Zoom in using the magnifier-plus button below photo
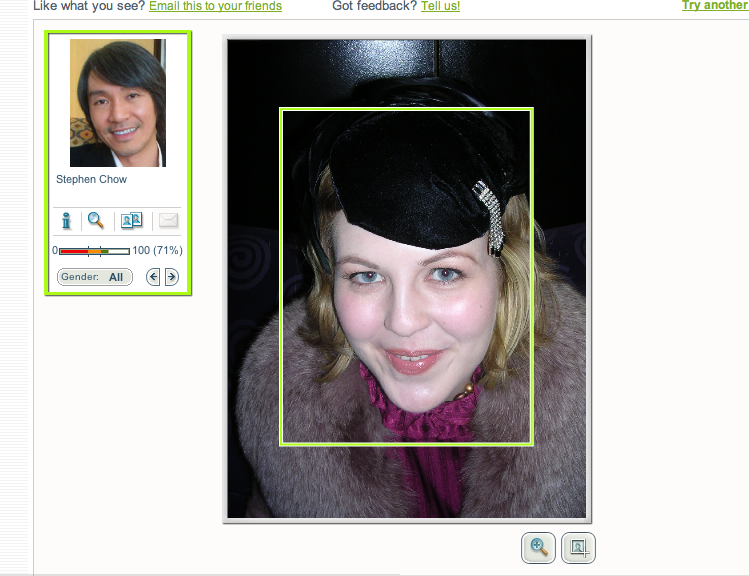 point(539,547)
